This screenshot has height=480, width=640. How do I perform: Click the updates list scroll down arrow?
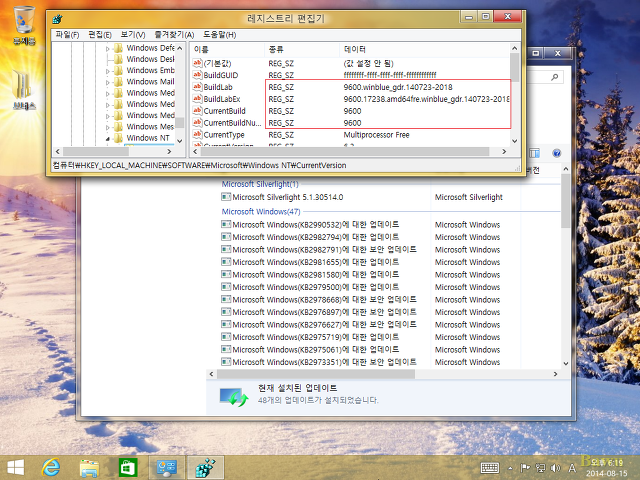pyautogui.click(x=566, y=363)
